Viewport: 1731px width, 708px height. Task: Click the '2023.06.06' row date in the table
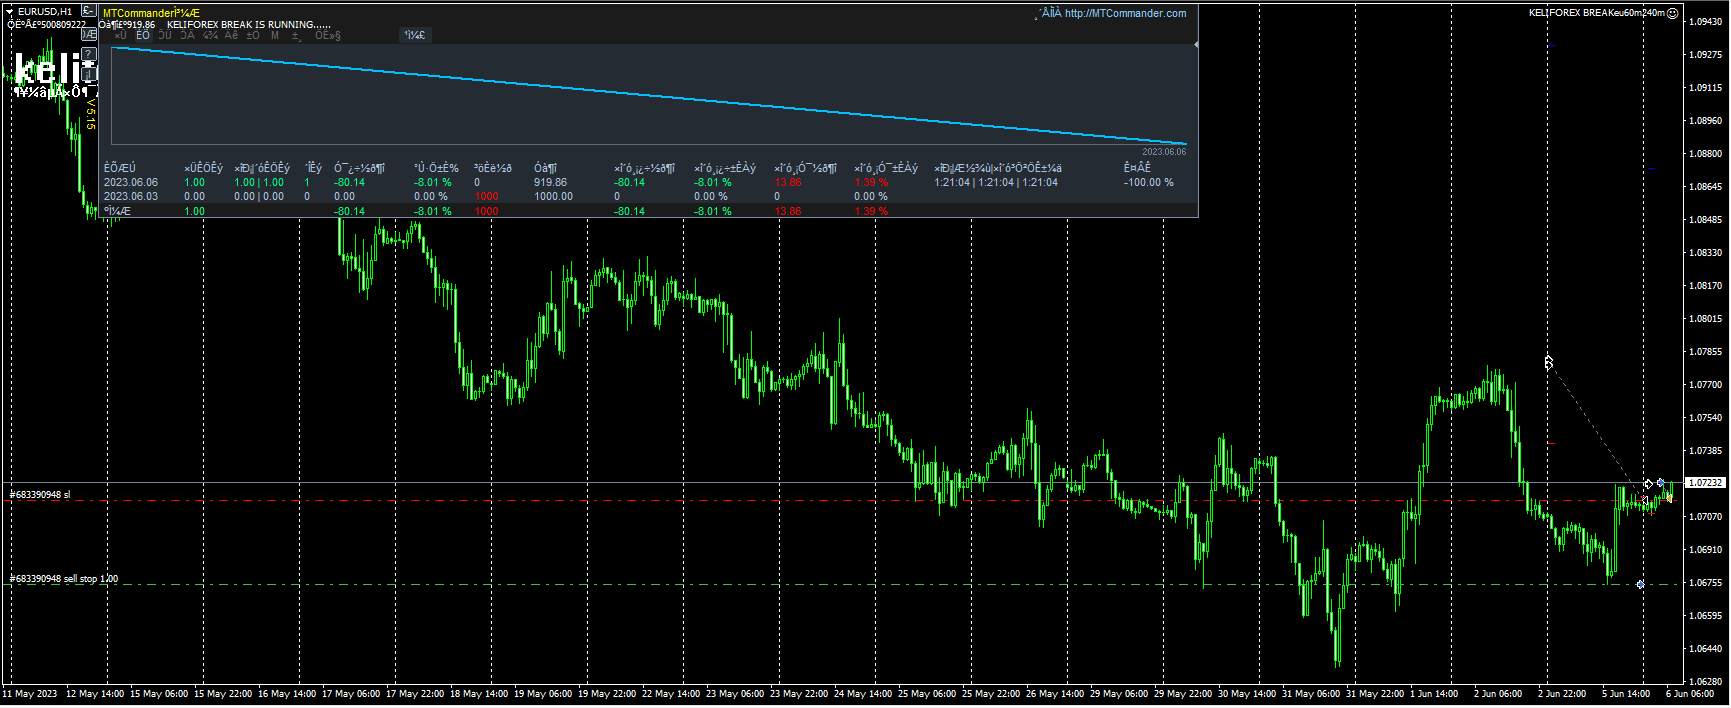pos(131,183)
